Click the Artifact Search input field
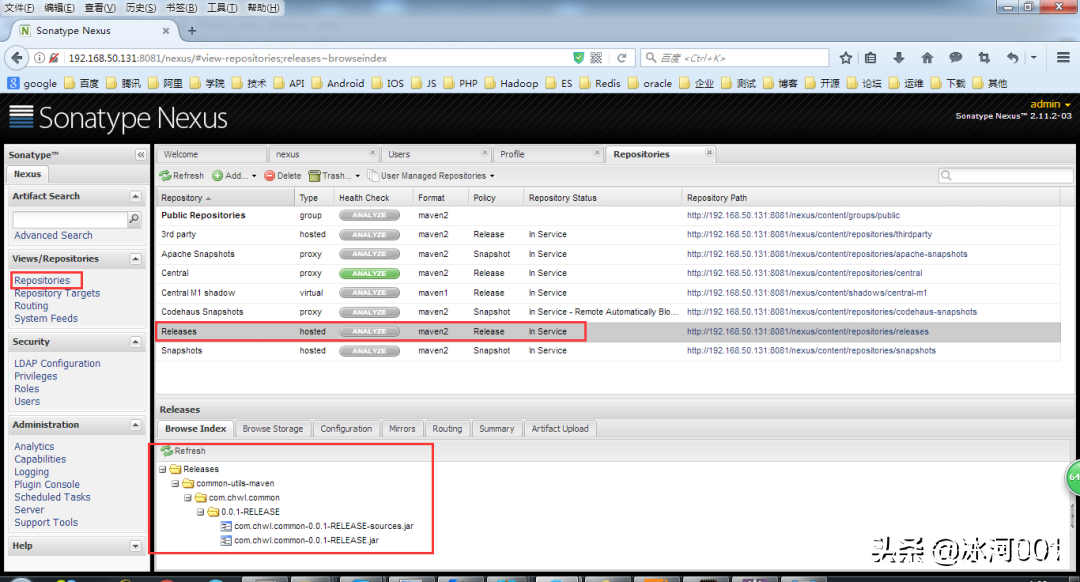Image resolution: width=1080 pixels, height=582 pixels. 70,219
